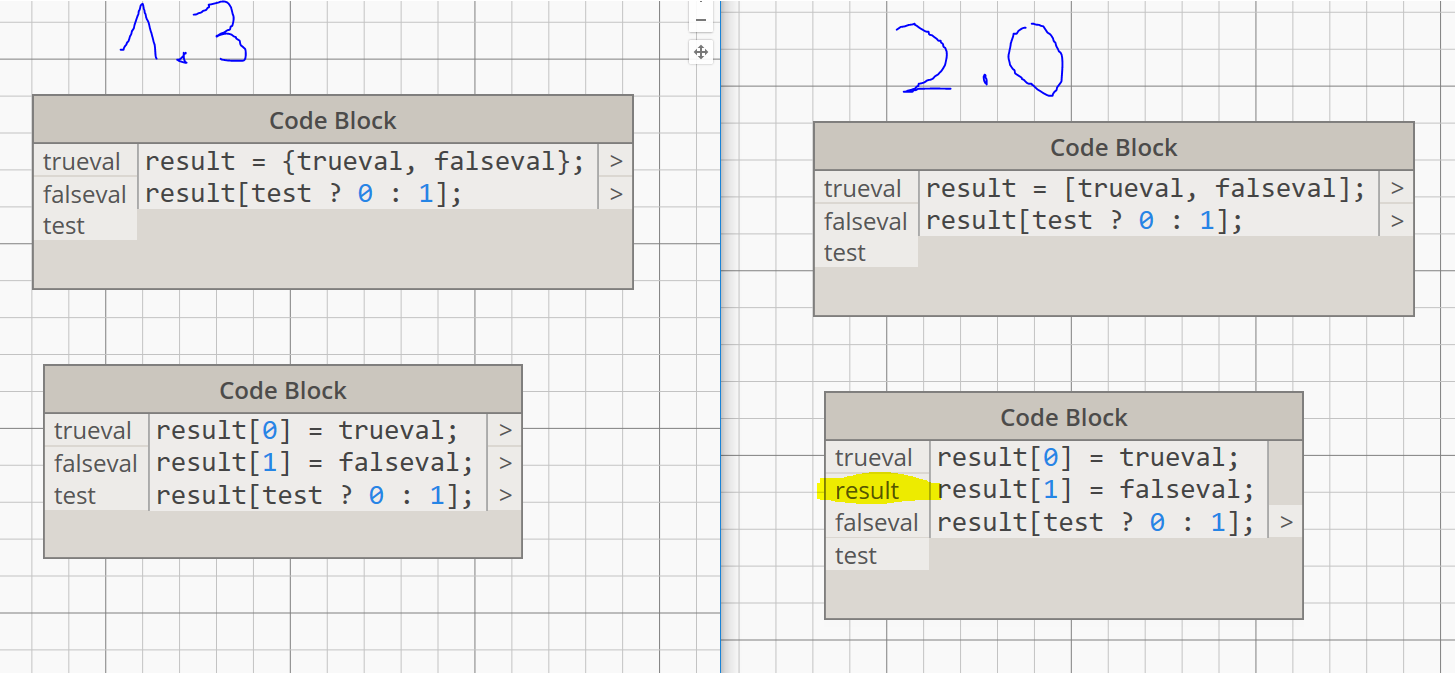Click the output chevron on the lower-right Code Block
Viewport: 1455px width, 673px height.
click(1286, 522)
